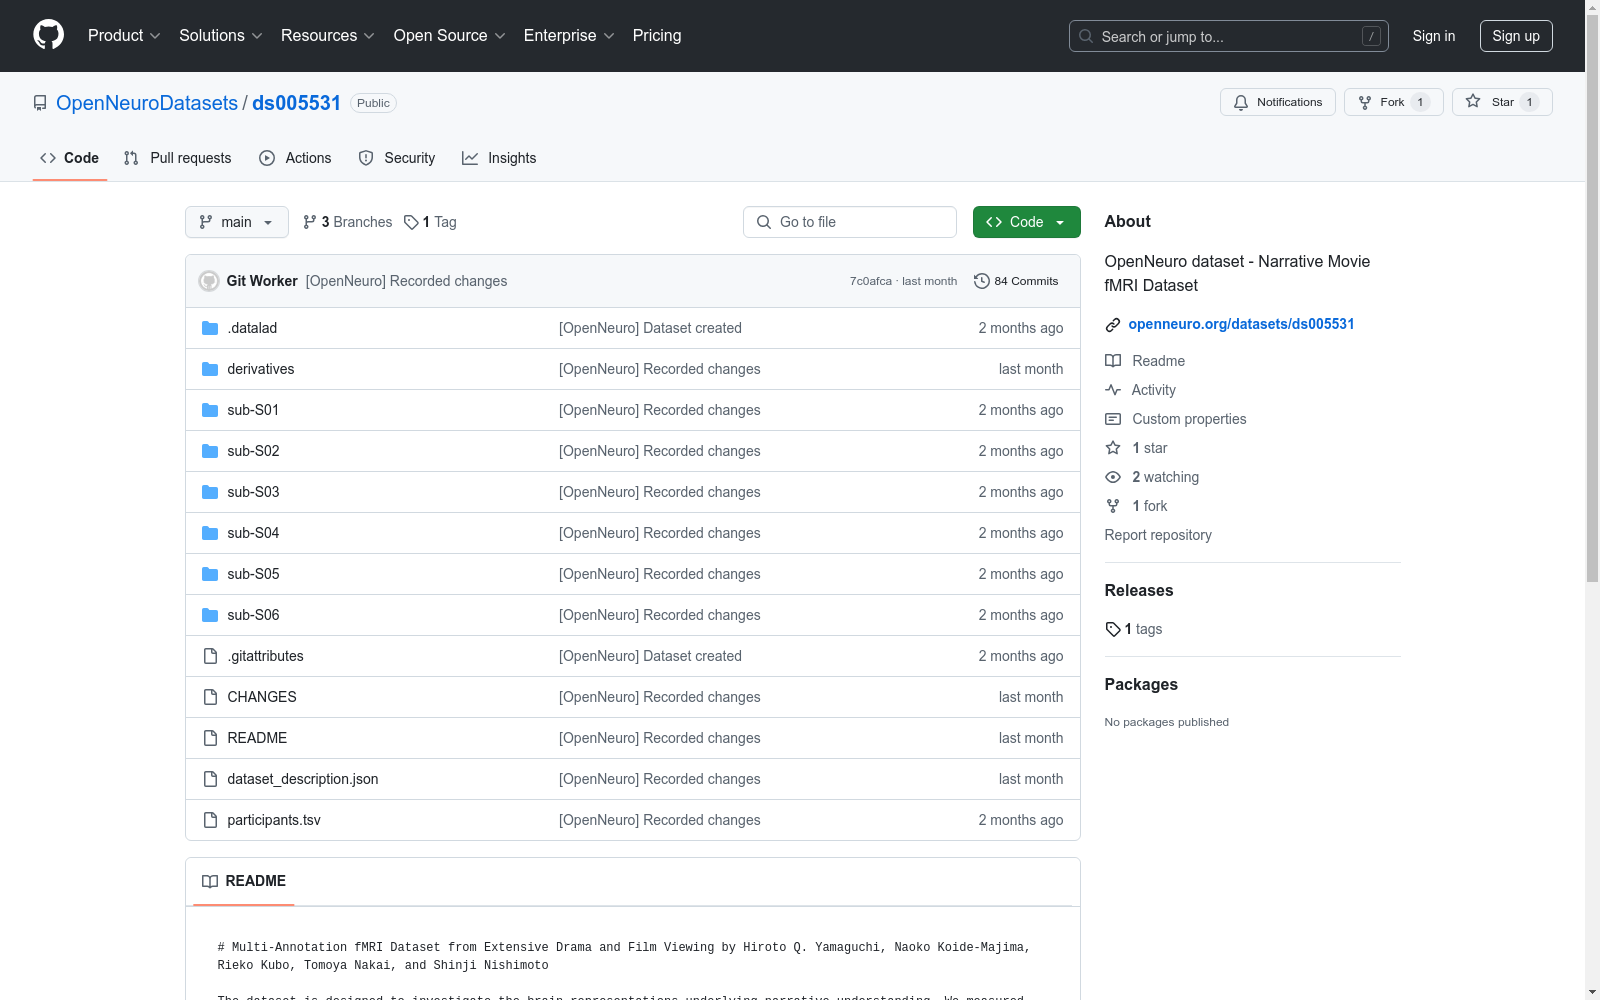
Task: Open the ds005531 repository link
Action: (x=296, y=103)
